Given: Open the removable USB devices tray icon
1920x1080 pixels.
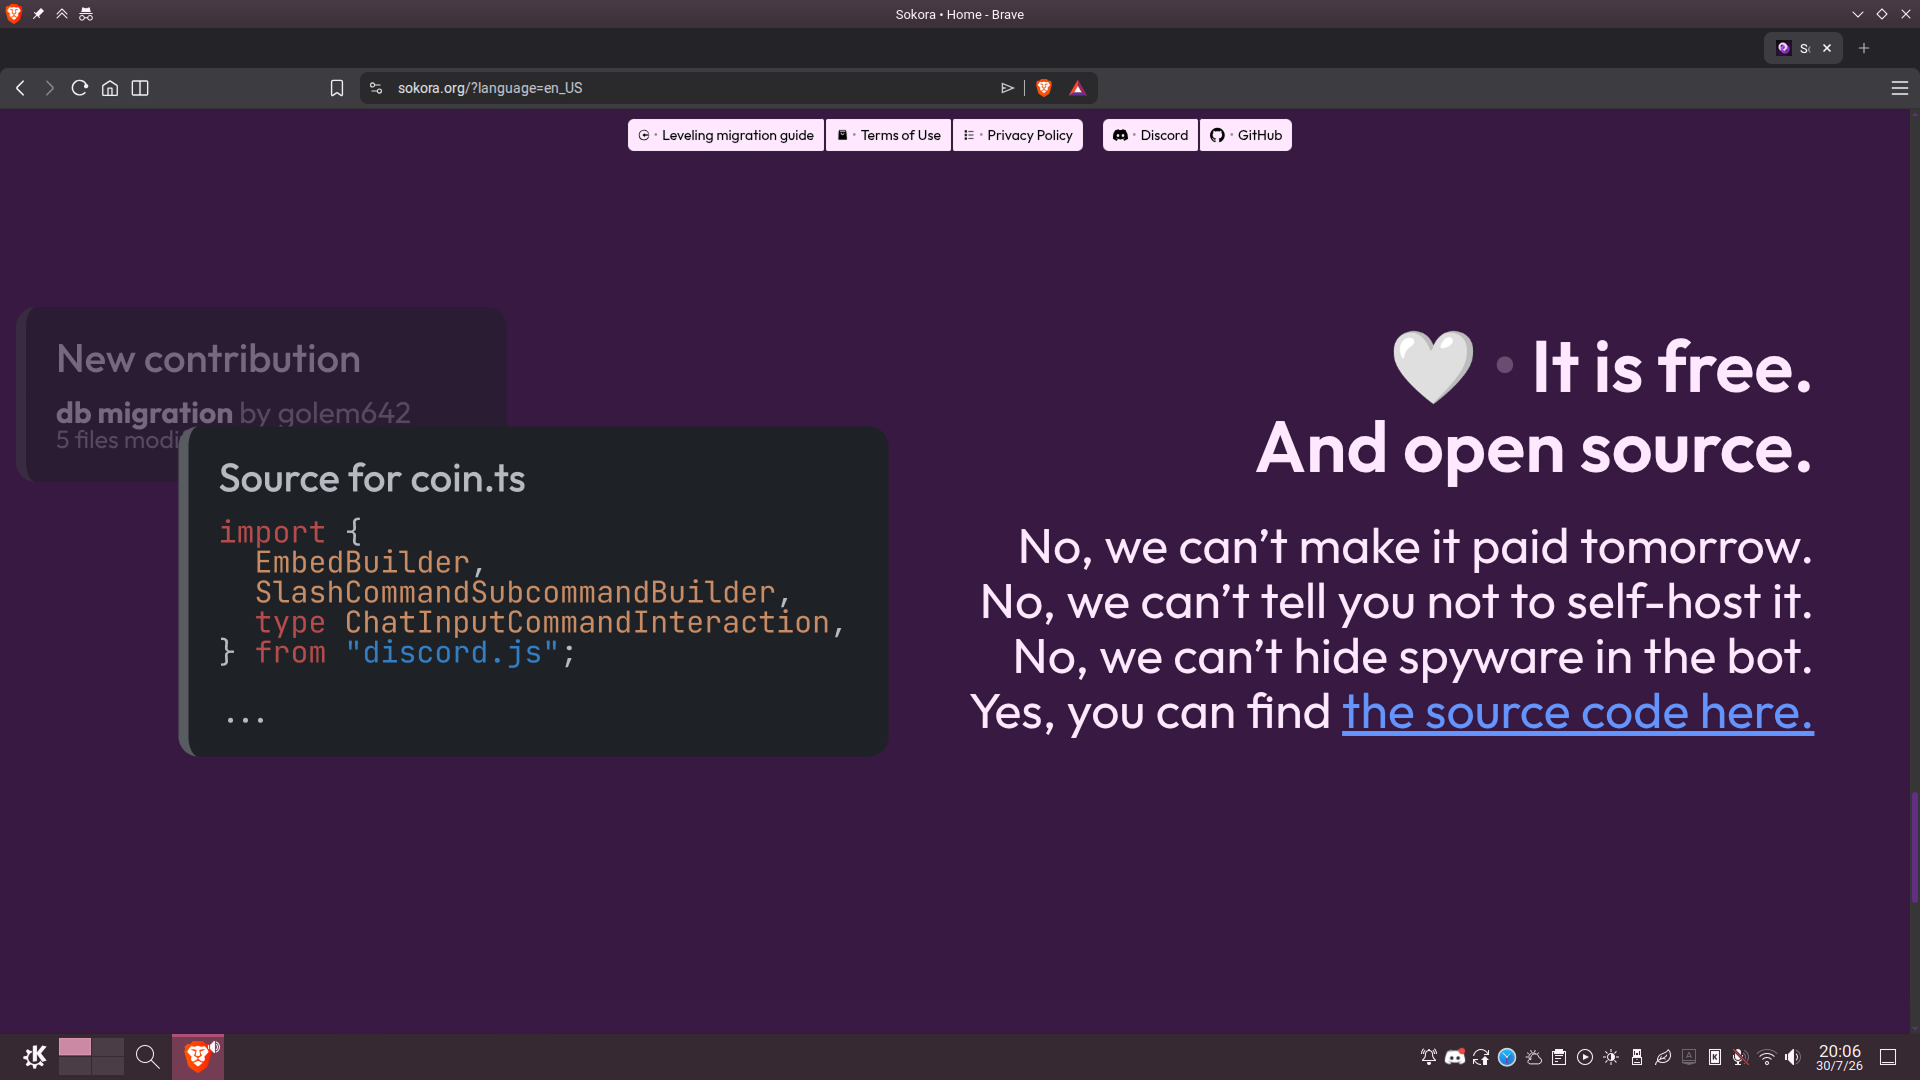Looking at the screenshot, I should tap(1637, 1057).
